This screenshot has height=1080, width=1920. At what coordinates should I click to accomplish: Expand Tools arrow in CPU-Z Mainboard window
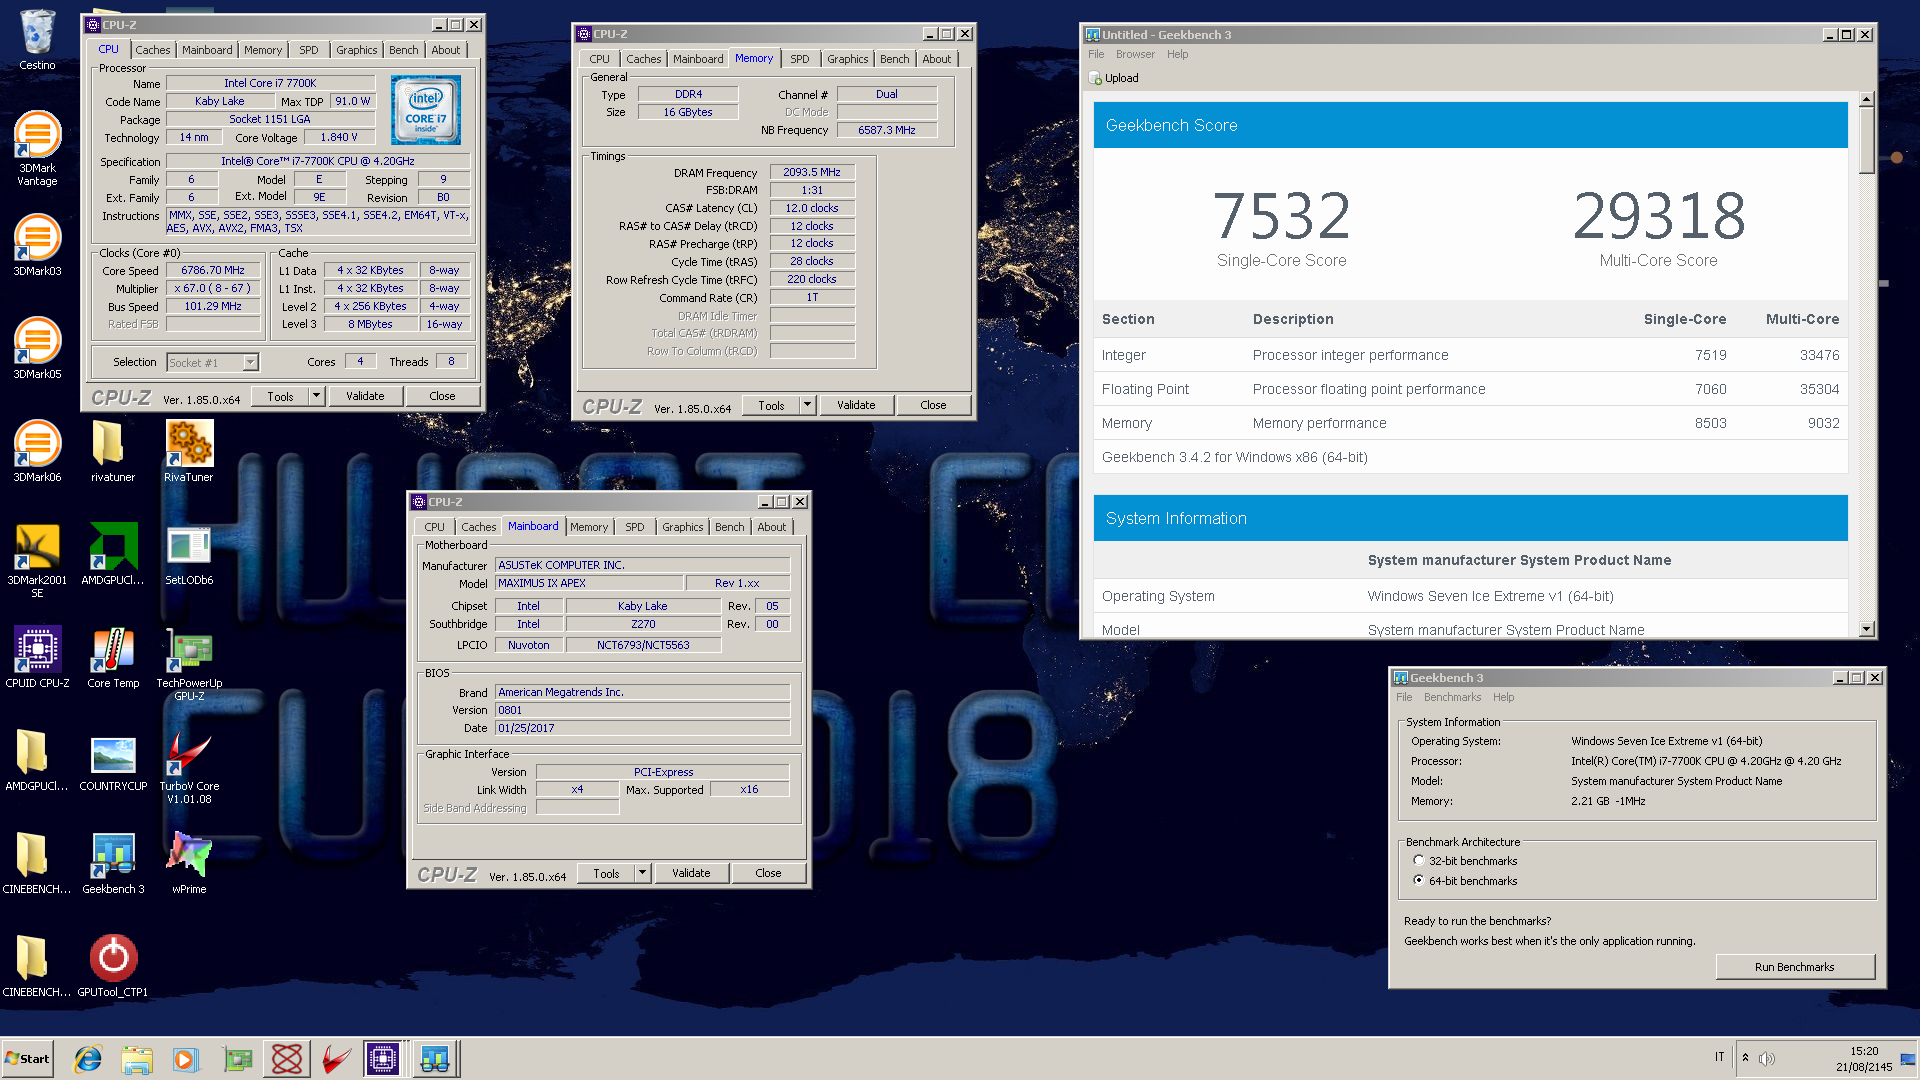[x=643, y=873]
